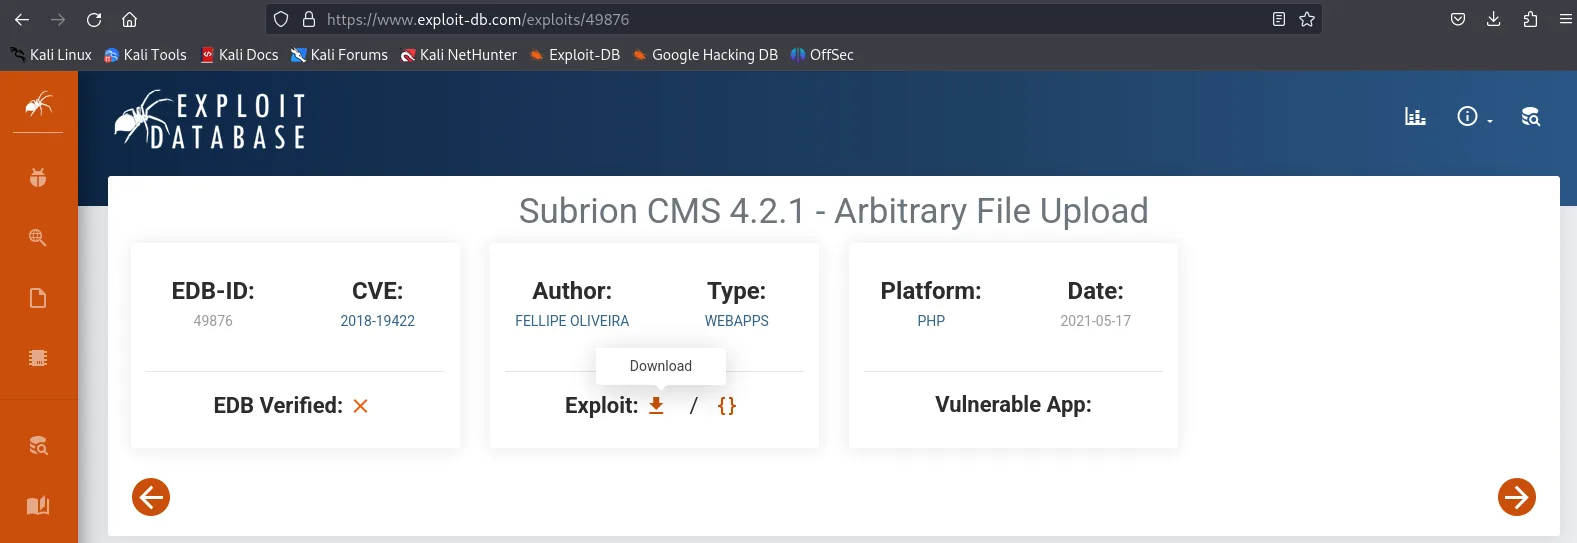Reload the current page
The width and height of the screenshot is (1577, 543).
94,19
